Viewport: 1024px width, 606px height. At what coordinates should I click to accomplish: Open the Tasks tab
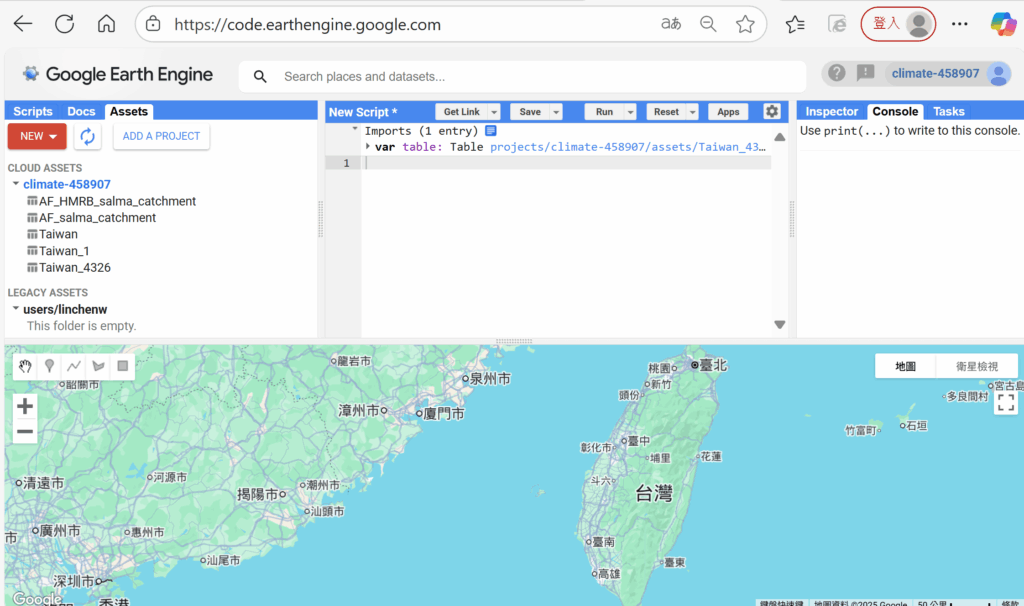[x=948, y=112]
